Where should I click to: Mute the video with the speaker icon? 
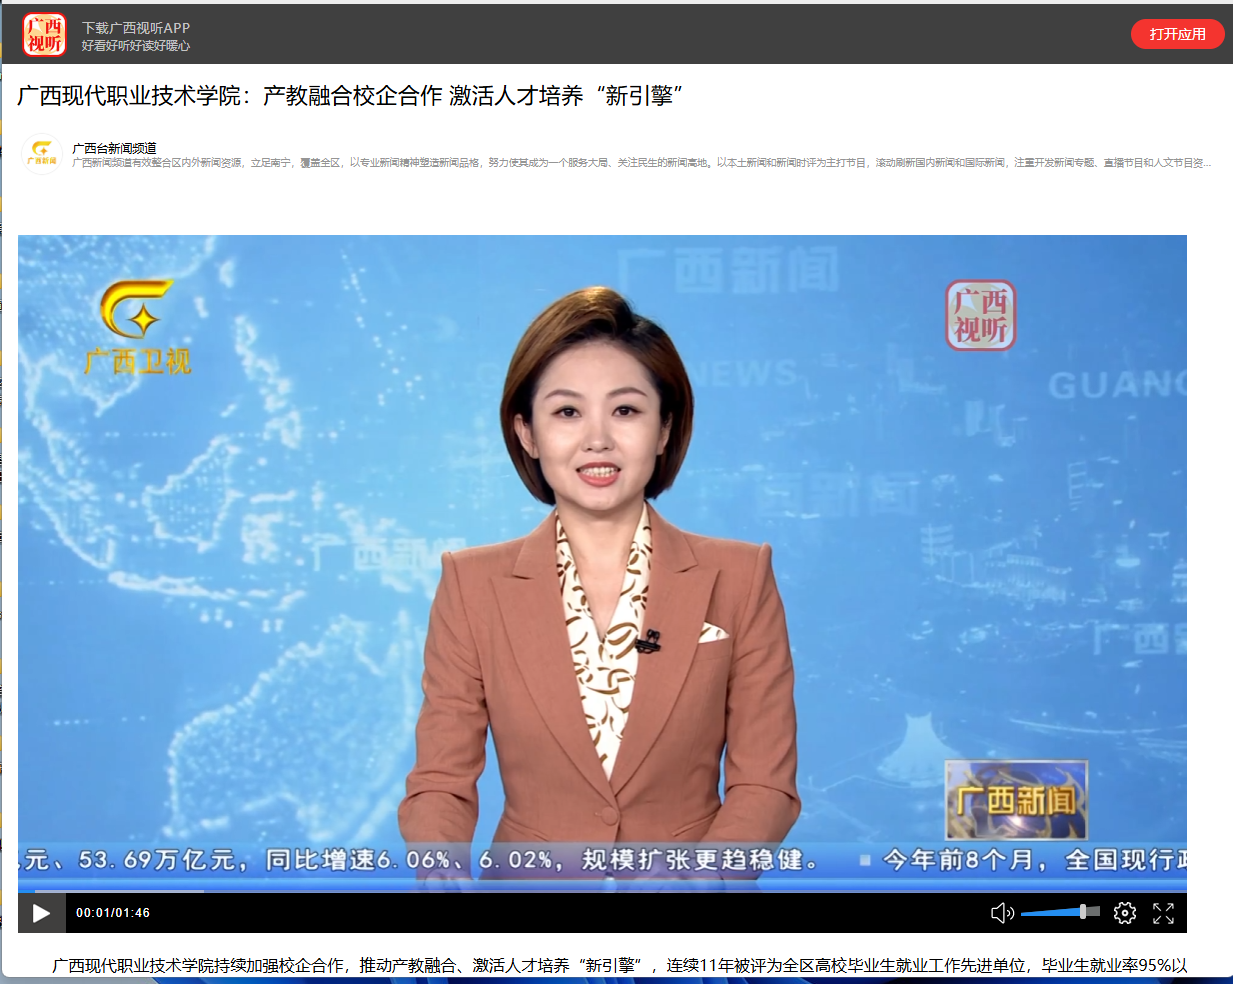point(1001,913)
